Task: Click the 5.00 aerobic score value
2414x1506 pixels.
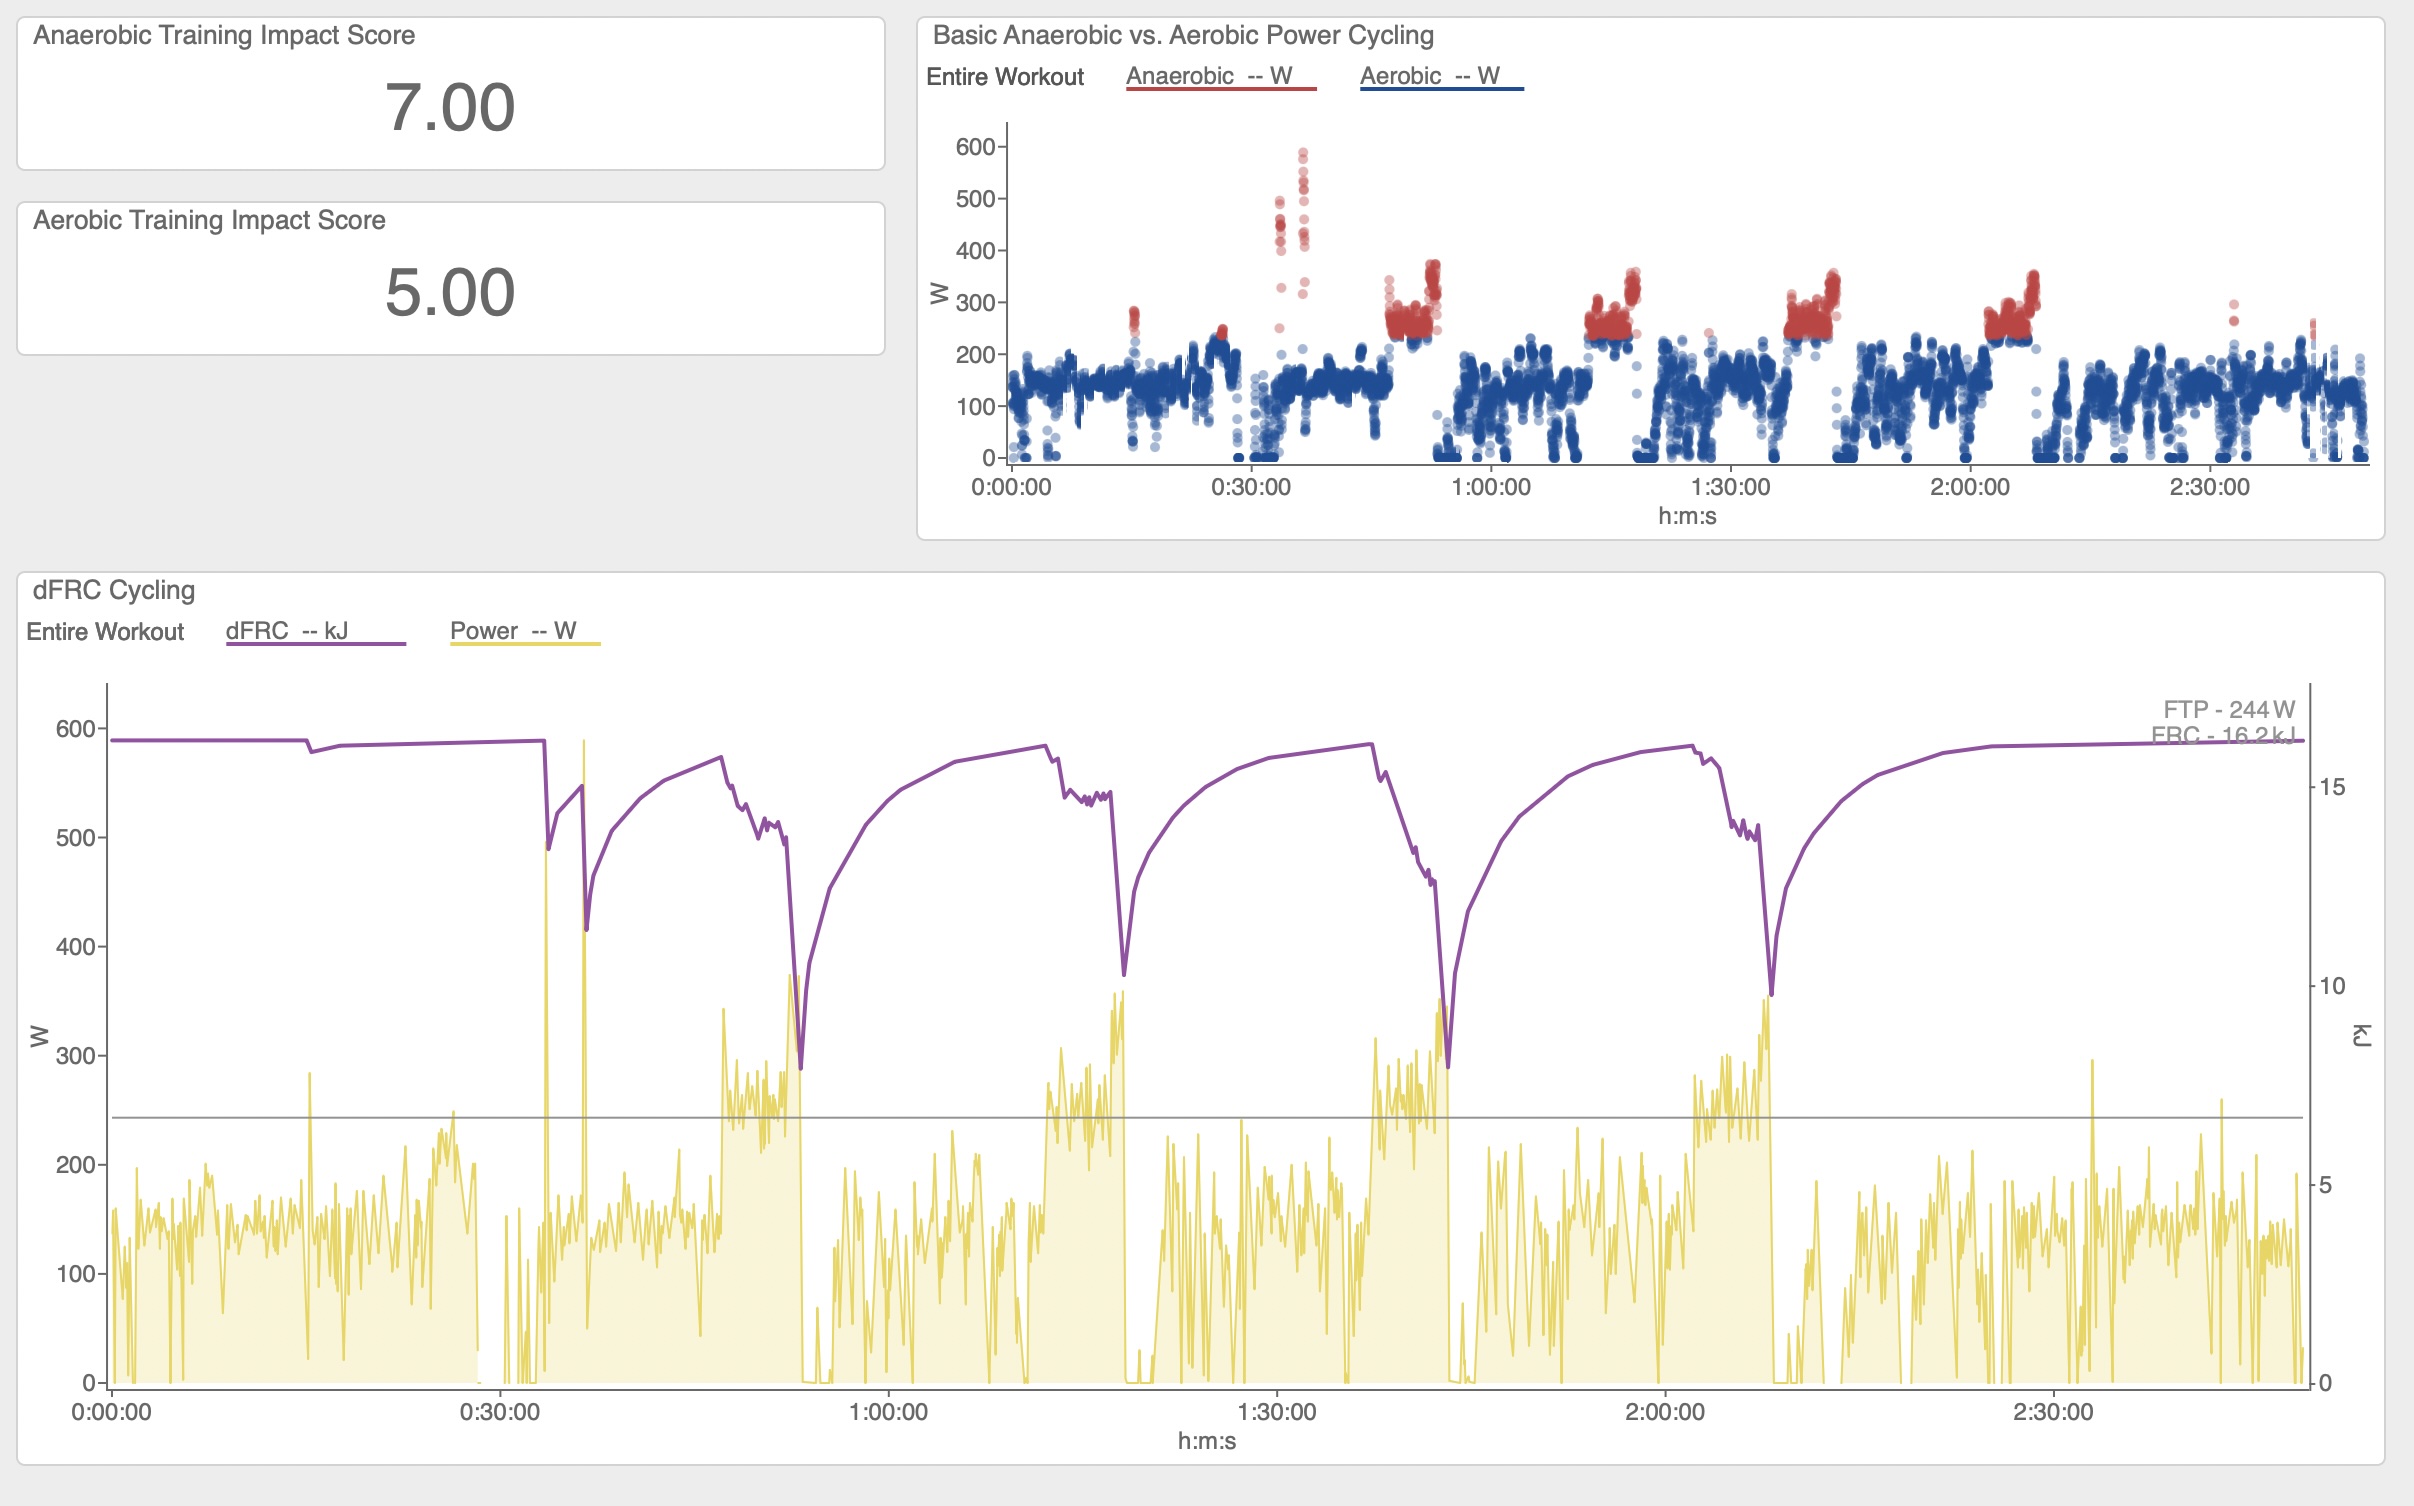Action: point(450,293)
